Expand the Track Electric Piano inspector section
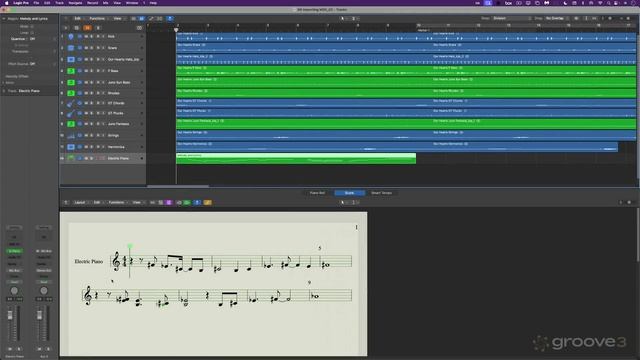640x360 pixels. (4, 91)
